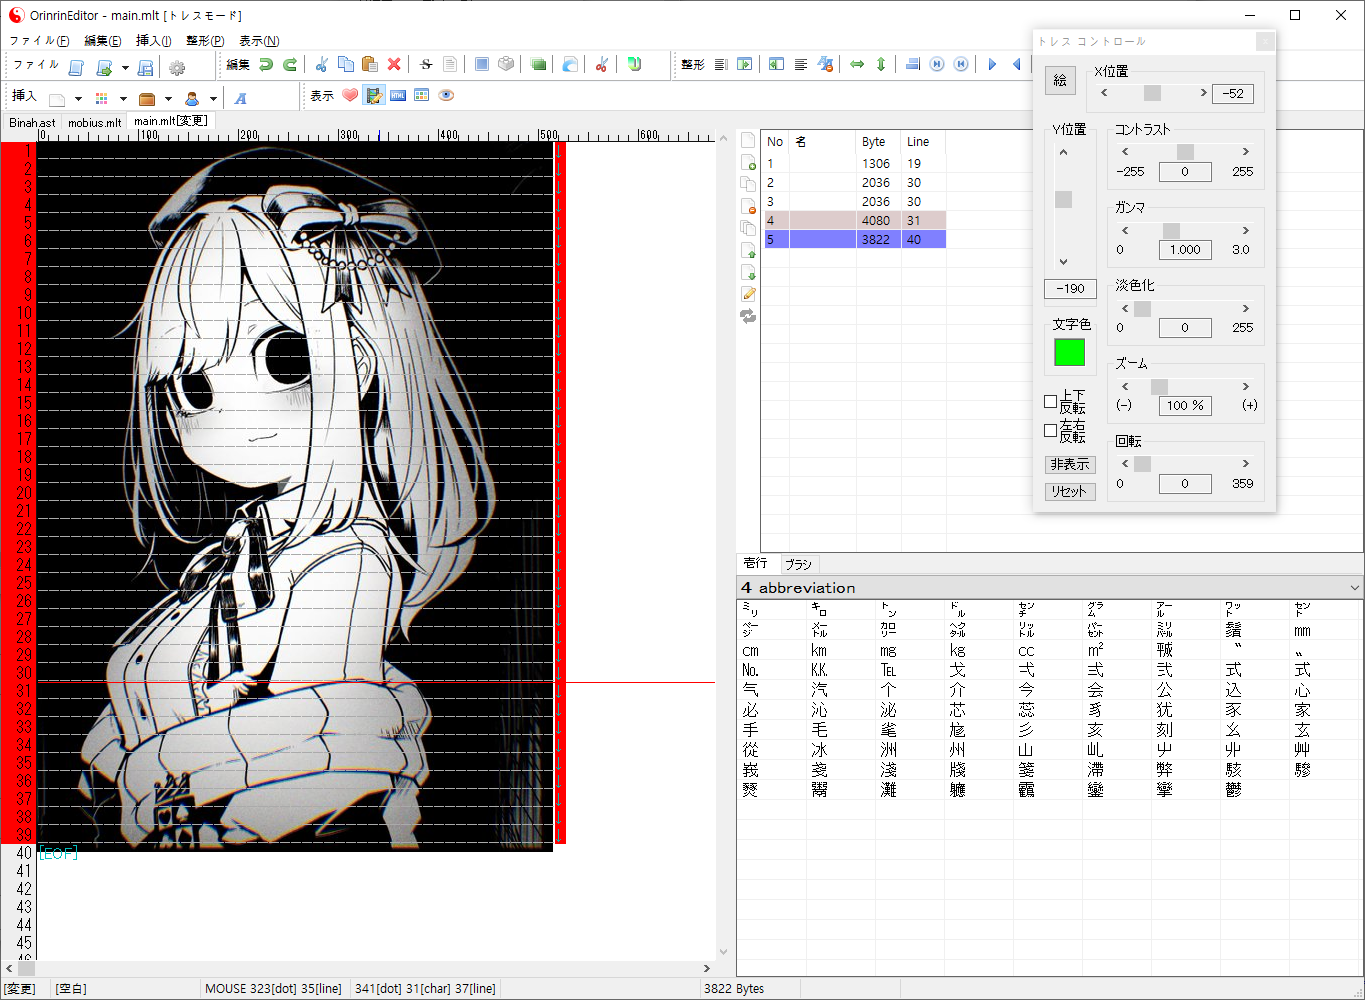Click the gear settings icon in file toolbar

(177, 68)
